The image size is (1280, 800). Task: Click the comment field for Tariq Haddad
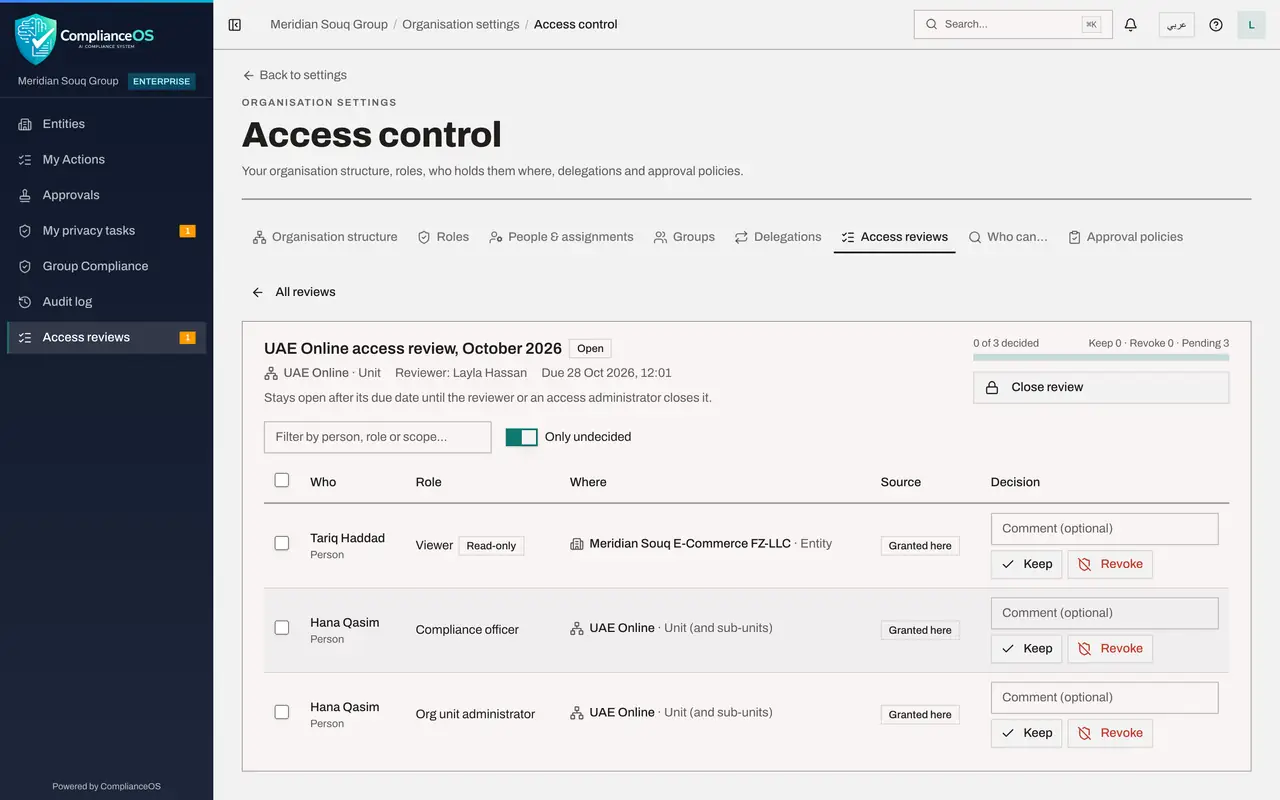(1105, 529)
